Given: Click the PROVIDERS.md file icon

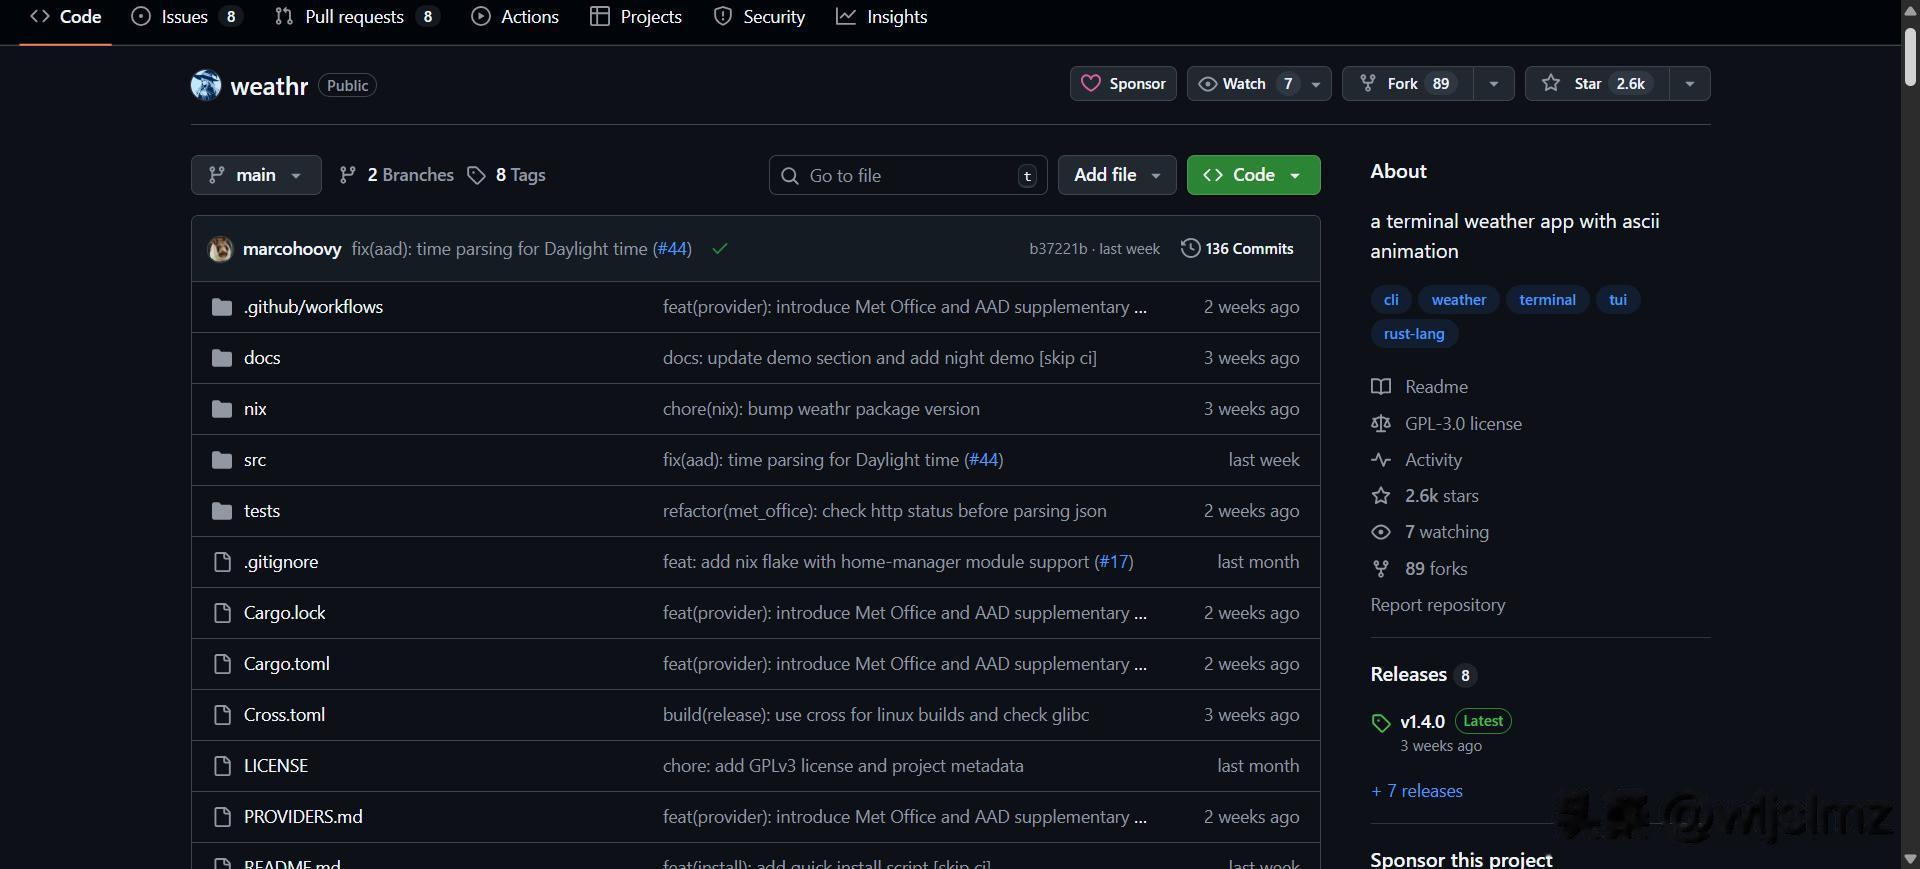Looking at the screenshot, I should pos(223,817).
